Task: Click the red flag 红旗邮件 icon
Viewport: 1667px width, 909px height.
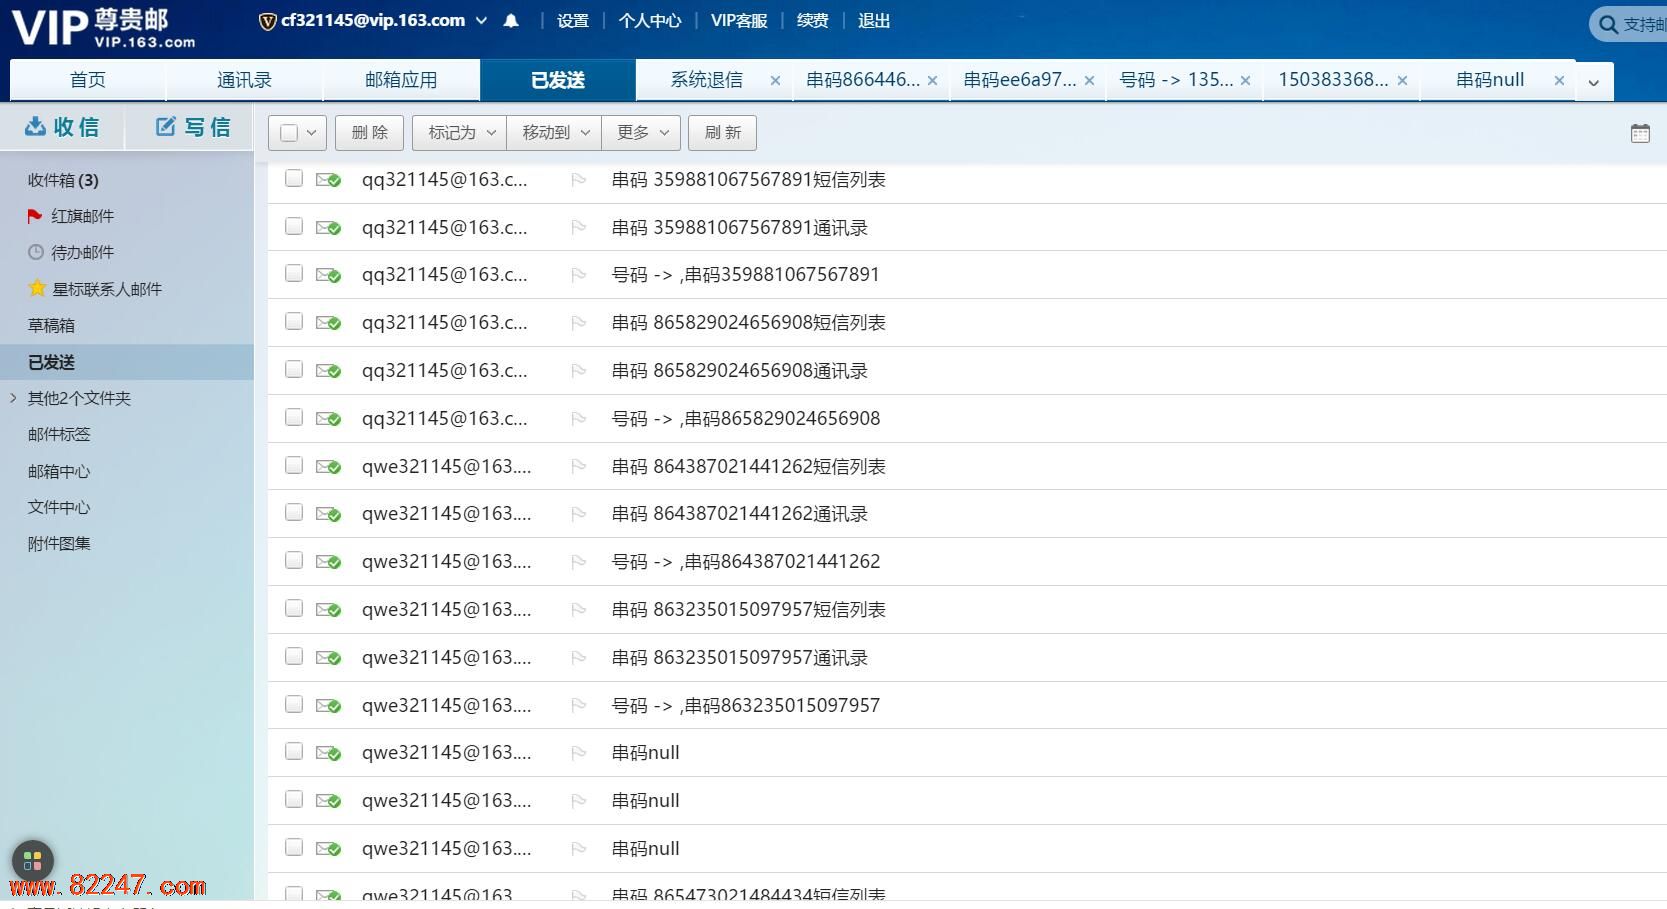Action: 35,216
